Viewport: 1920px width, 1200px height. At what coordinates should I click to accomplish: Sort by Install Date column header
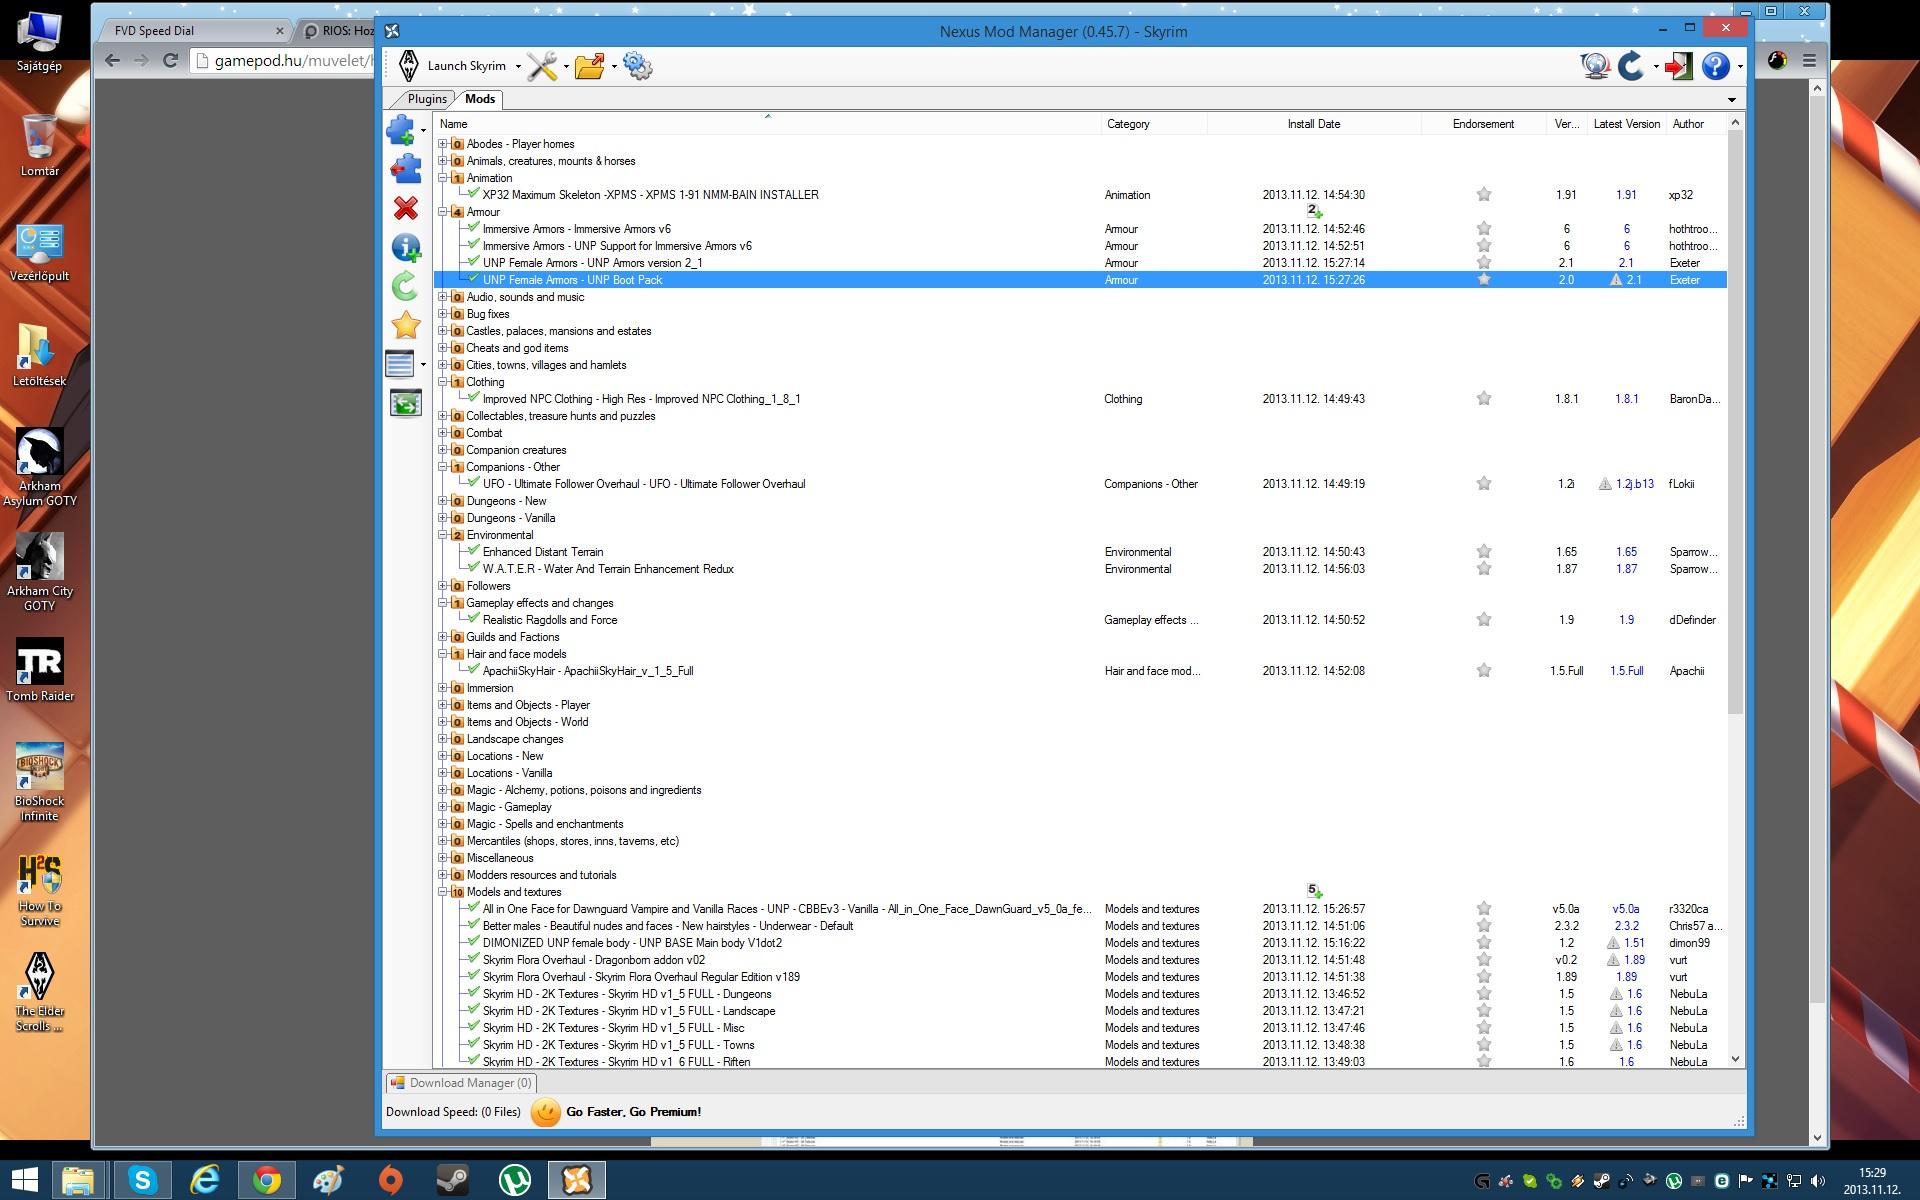click(x=1313, y=124)
